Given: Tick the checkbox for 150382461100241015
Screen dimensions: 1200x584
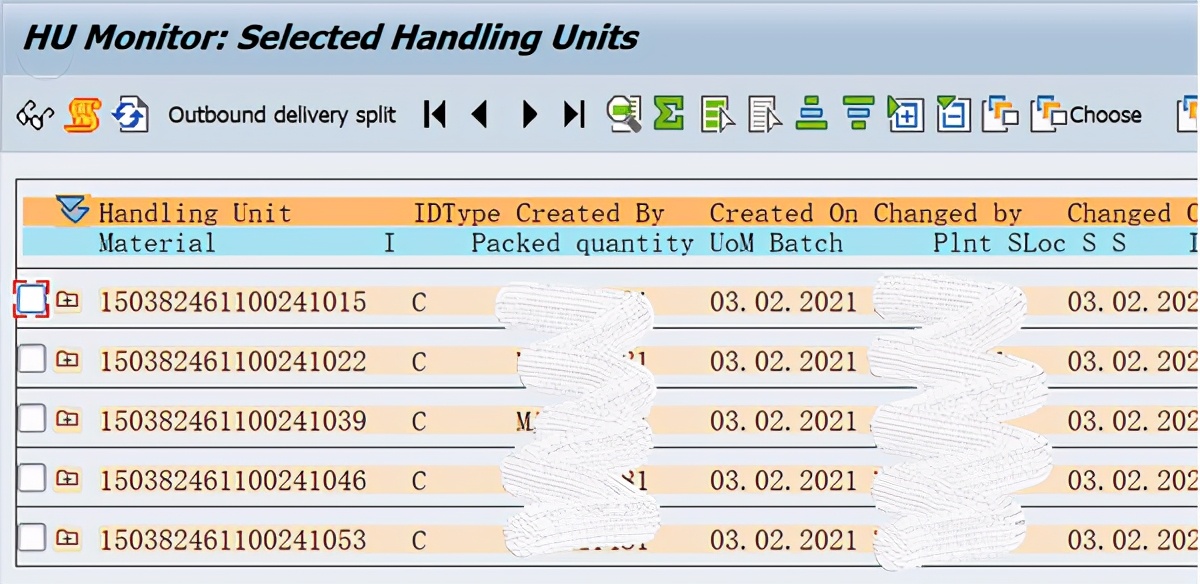Looking at the screenshot, I should (32, 299).
